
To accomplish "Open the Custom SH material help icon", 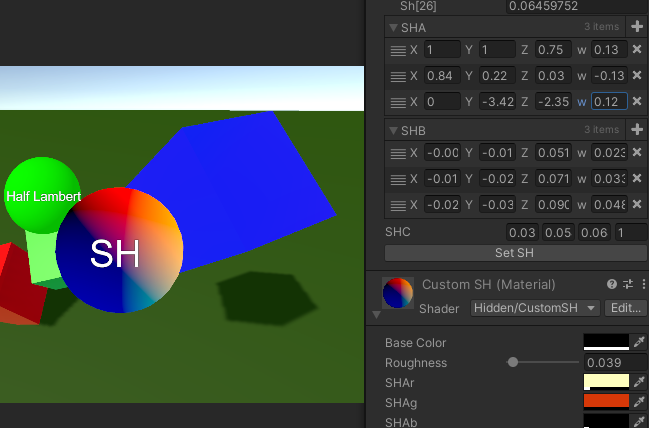I will (612, 285).
